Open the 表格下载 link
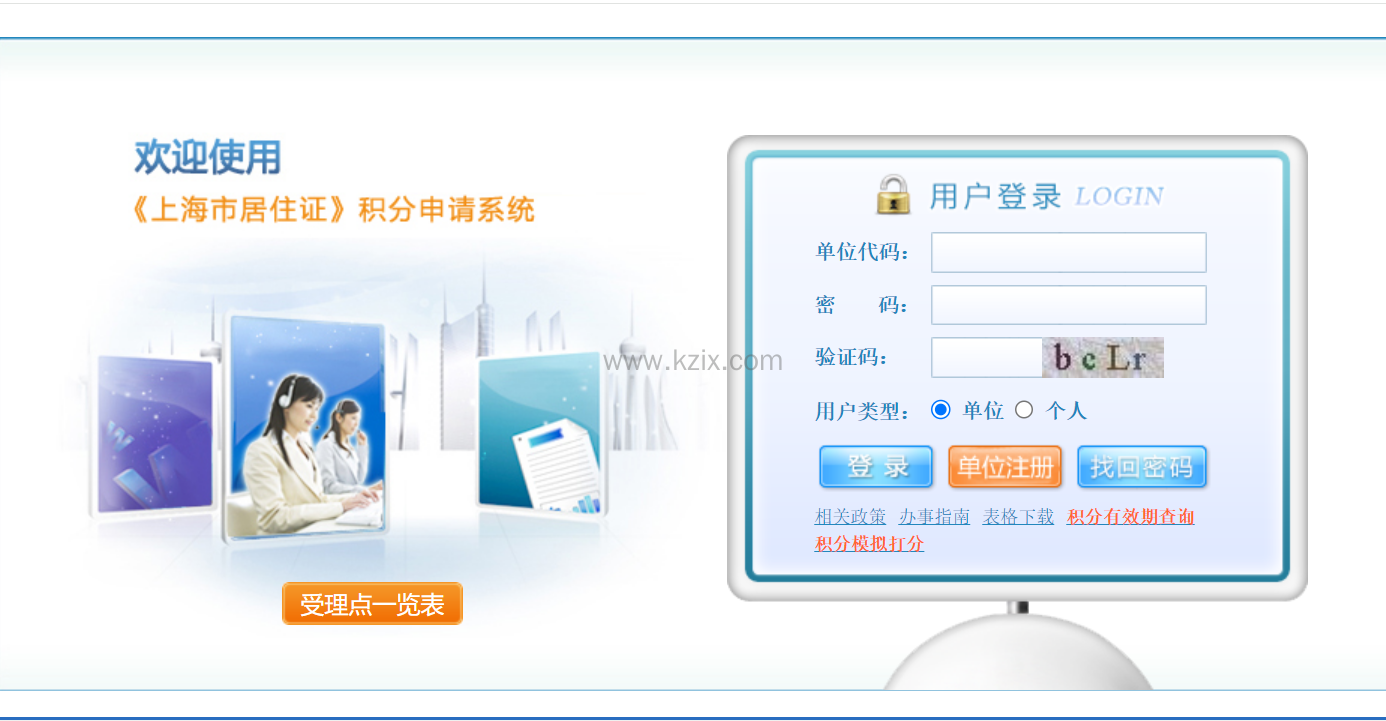 click(1018, 517)
